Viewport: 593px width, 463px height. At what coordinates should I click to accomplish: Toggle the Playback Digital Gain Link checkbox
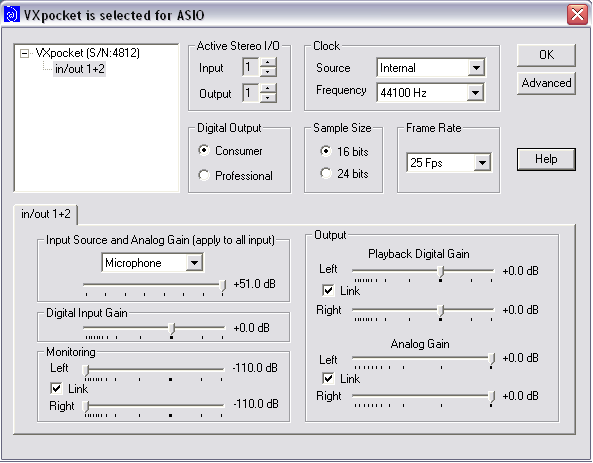coord(328,291)
